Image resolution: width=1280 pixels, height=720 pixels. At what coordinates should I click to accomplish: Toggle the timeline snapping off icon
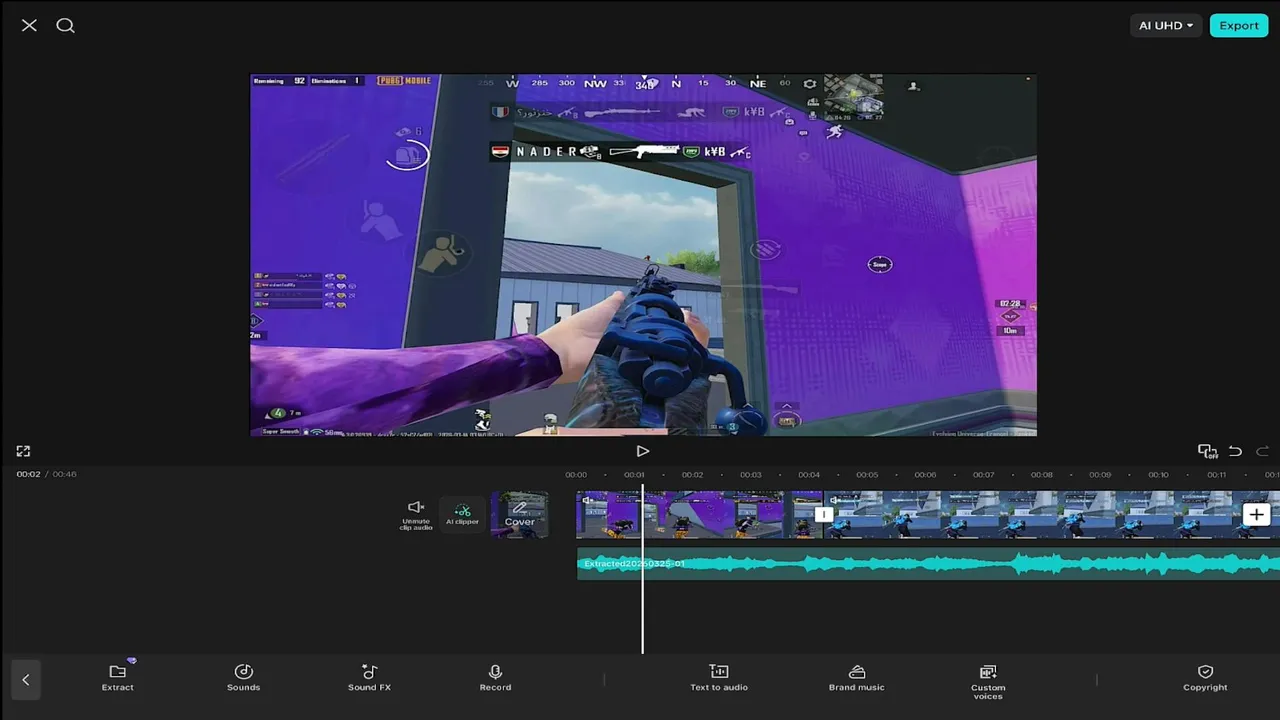pyautogui.click(x=1207, y=451)
